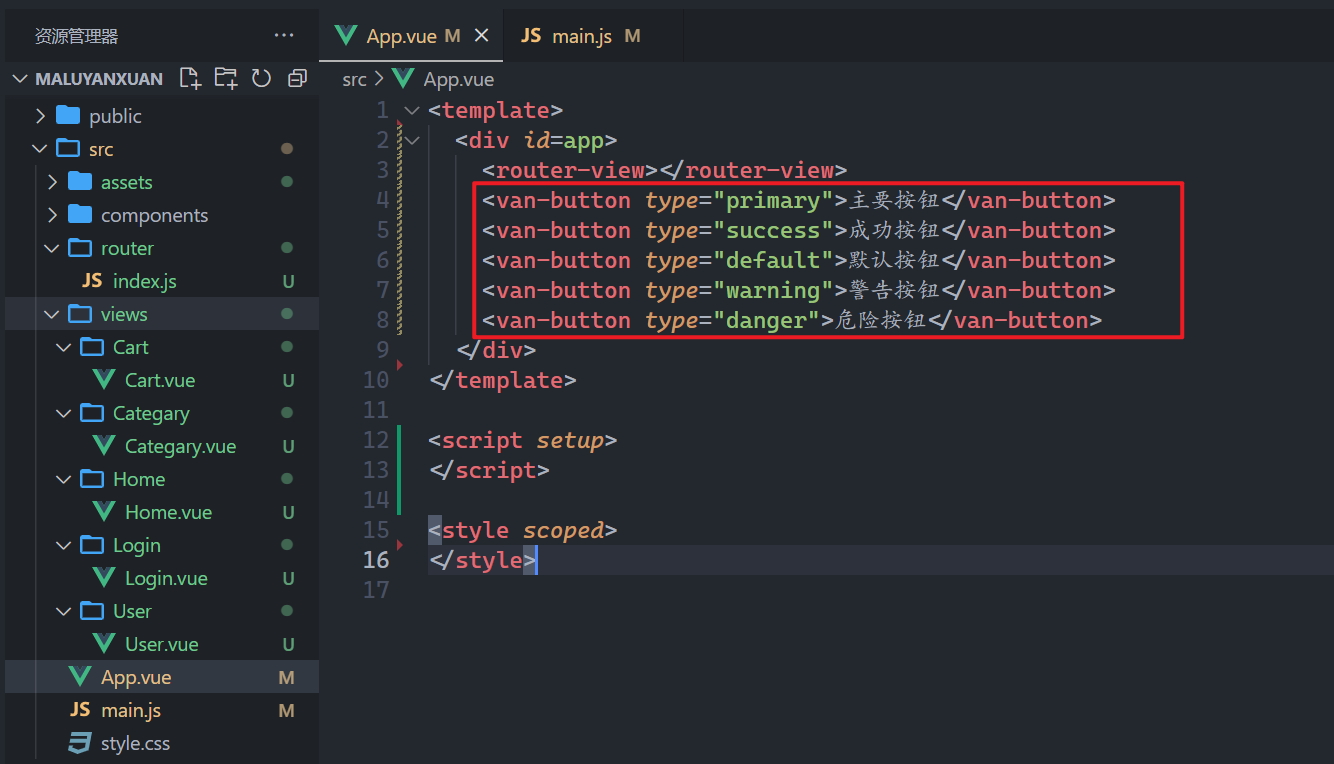1334x764 pixels.
Task: Collapse all folders using the collapse icon
Action: coord(297,78)
